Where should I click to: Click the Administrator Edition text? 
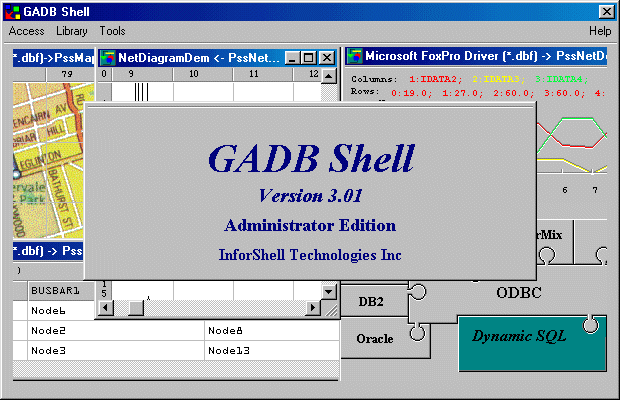(310, 226)
